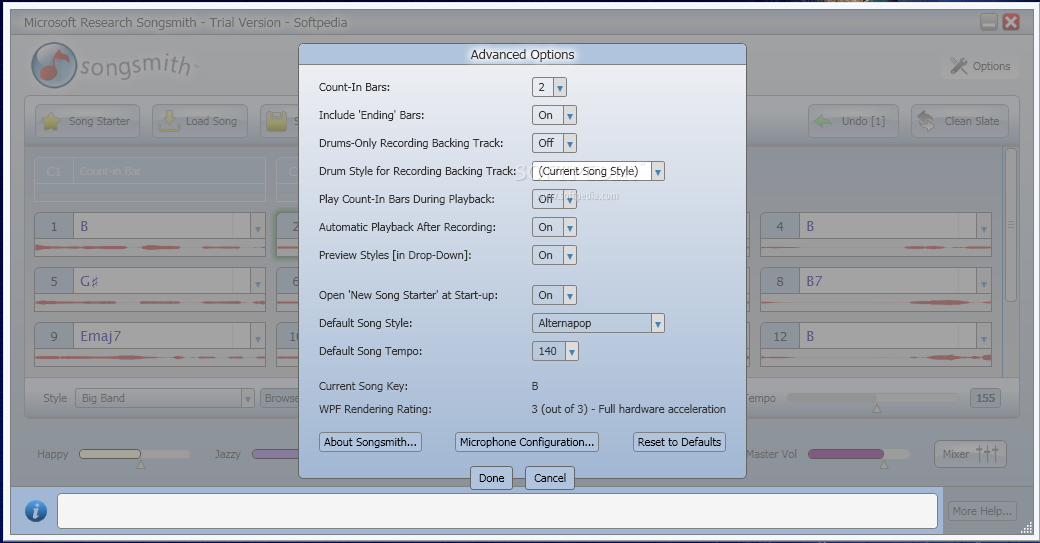Expand chord dropdown for bar 8 B7

click(x=984, y=282)
